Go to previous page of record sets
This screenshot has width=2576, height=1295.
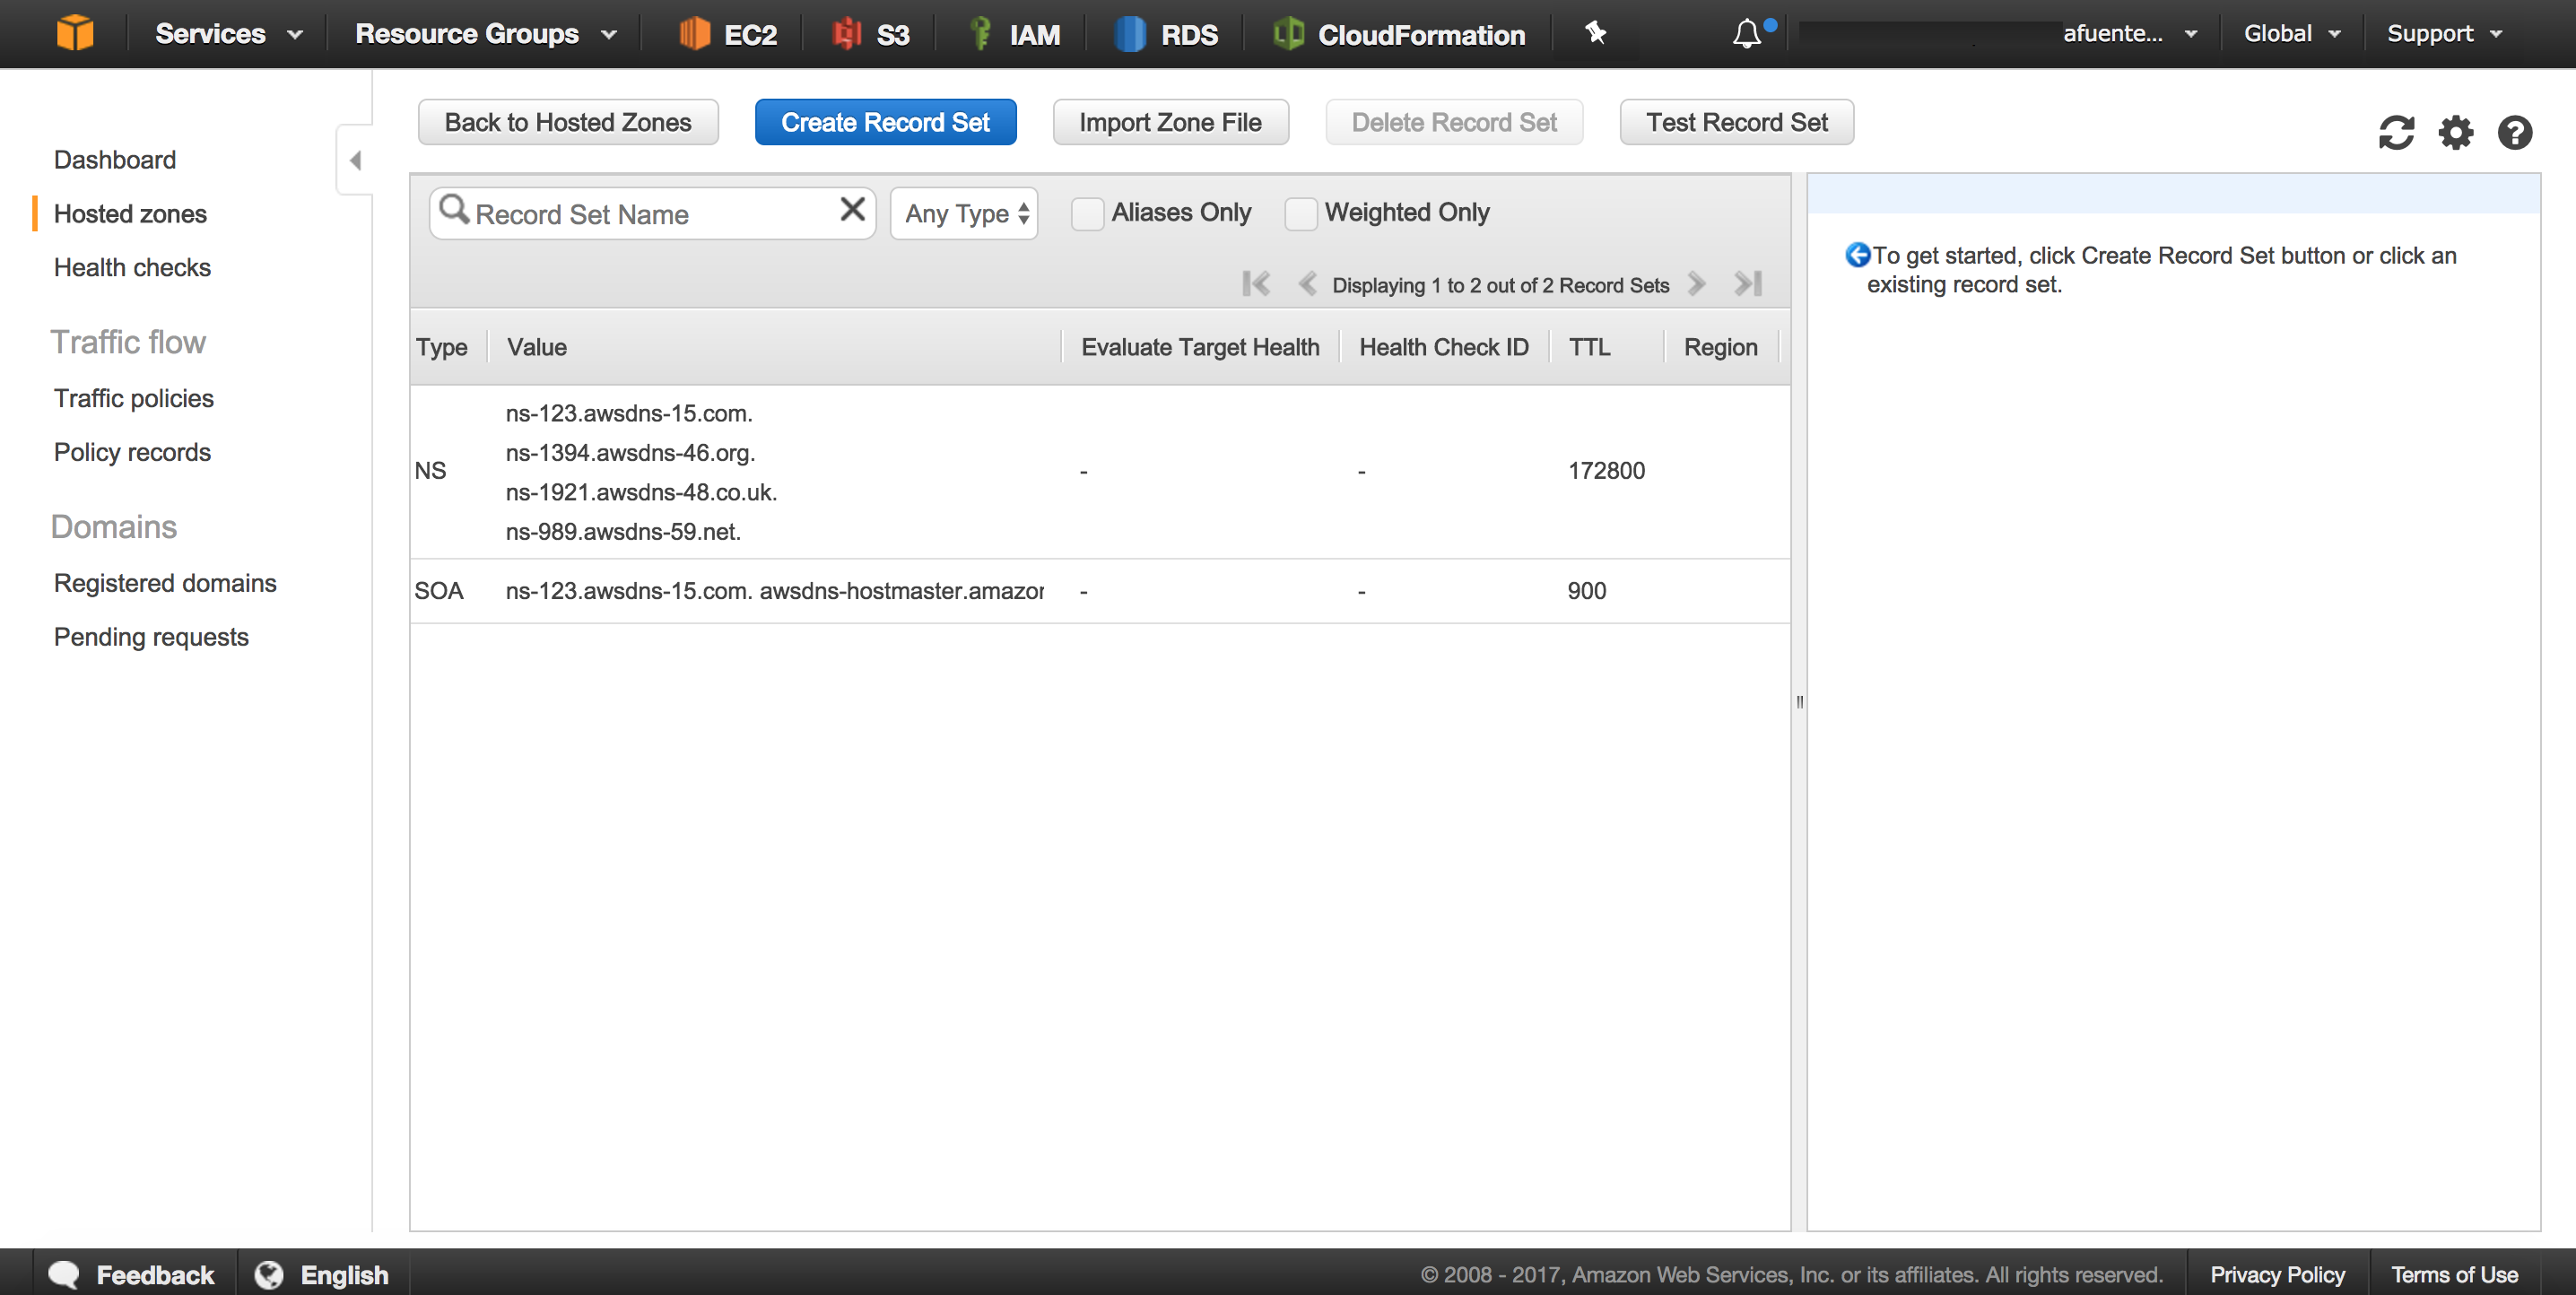pyautogui.click(x=1307, y=284)
